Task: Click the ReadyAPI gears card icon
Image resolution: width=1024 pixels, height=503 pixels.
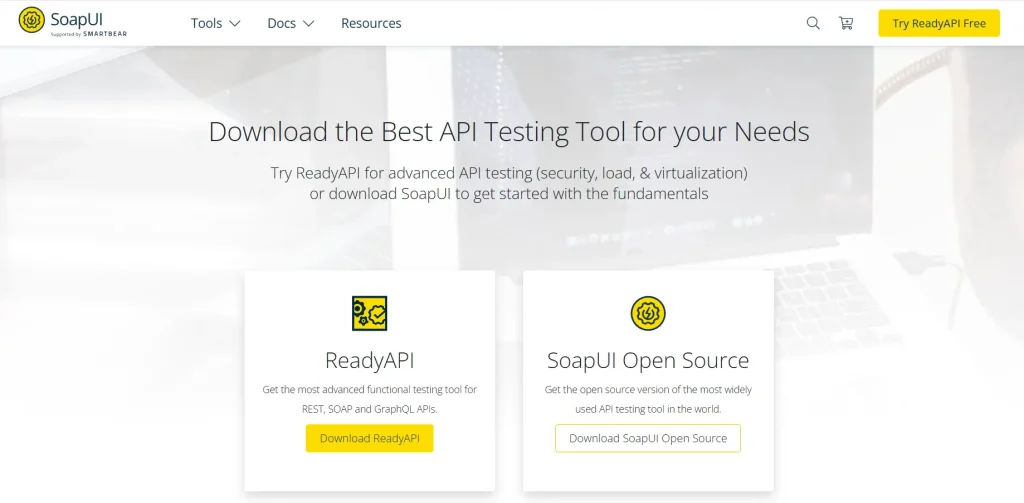Action: tap(370, 313)
